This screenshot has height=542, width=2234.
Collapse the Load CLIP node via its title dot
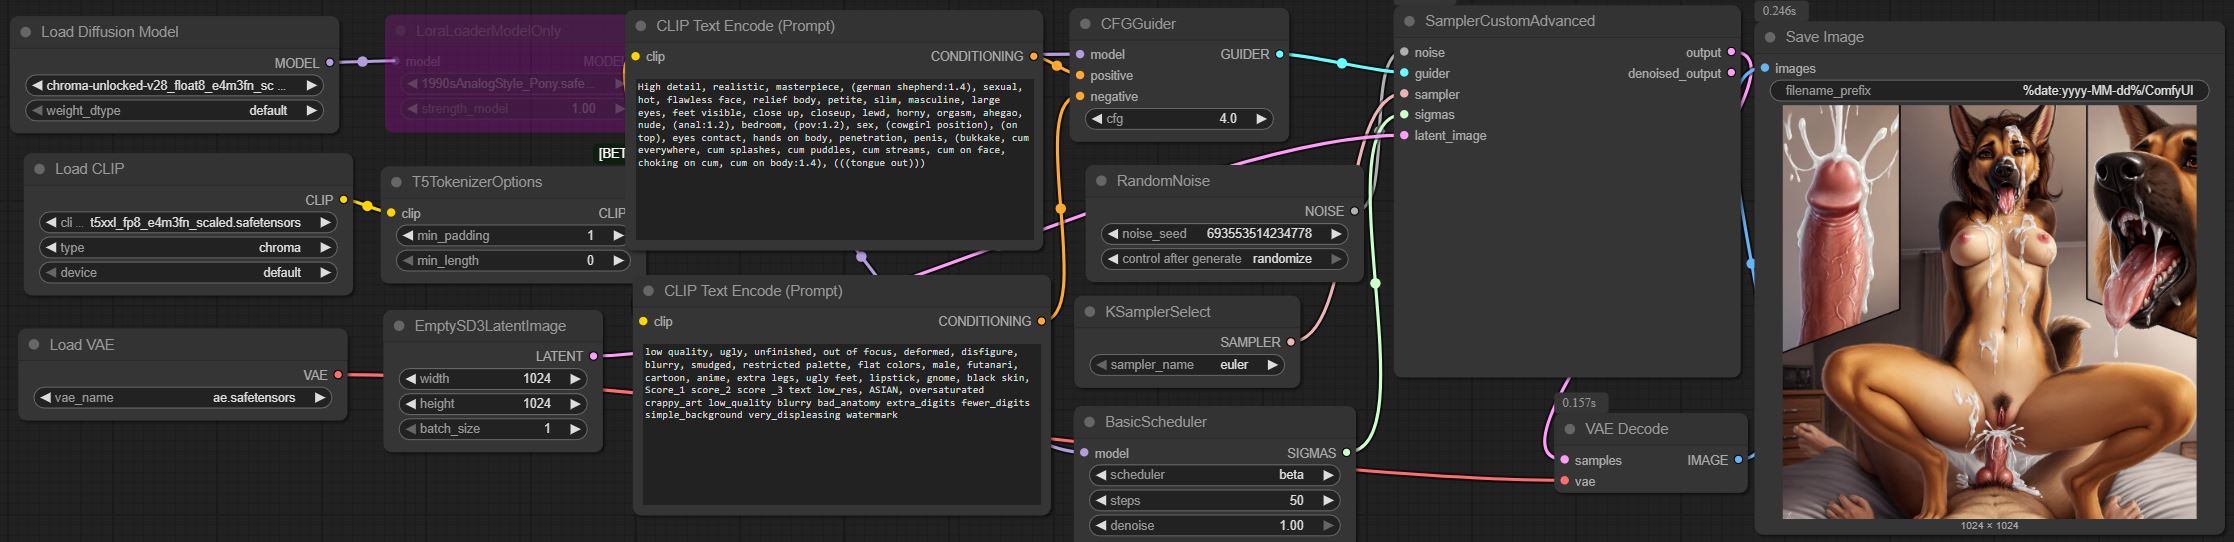40,169
